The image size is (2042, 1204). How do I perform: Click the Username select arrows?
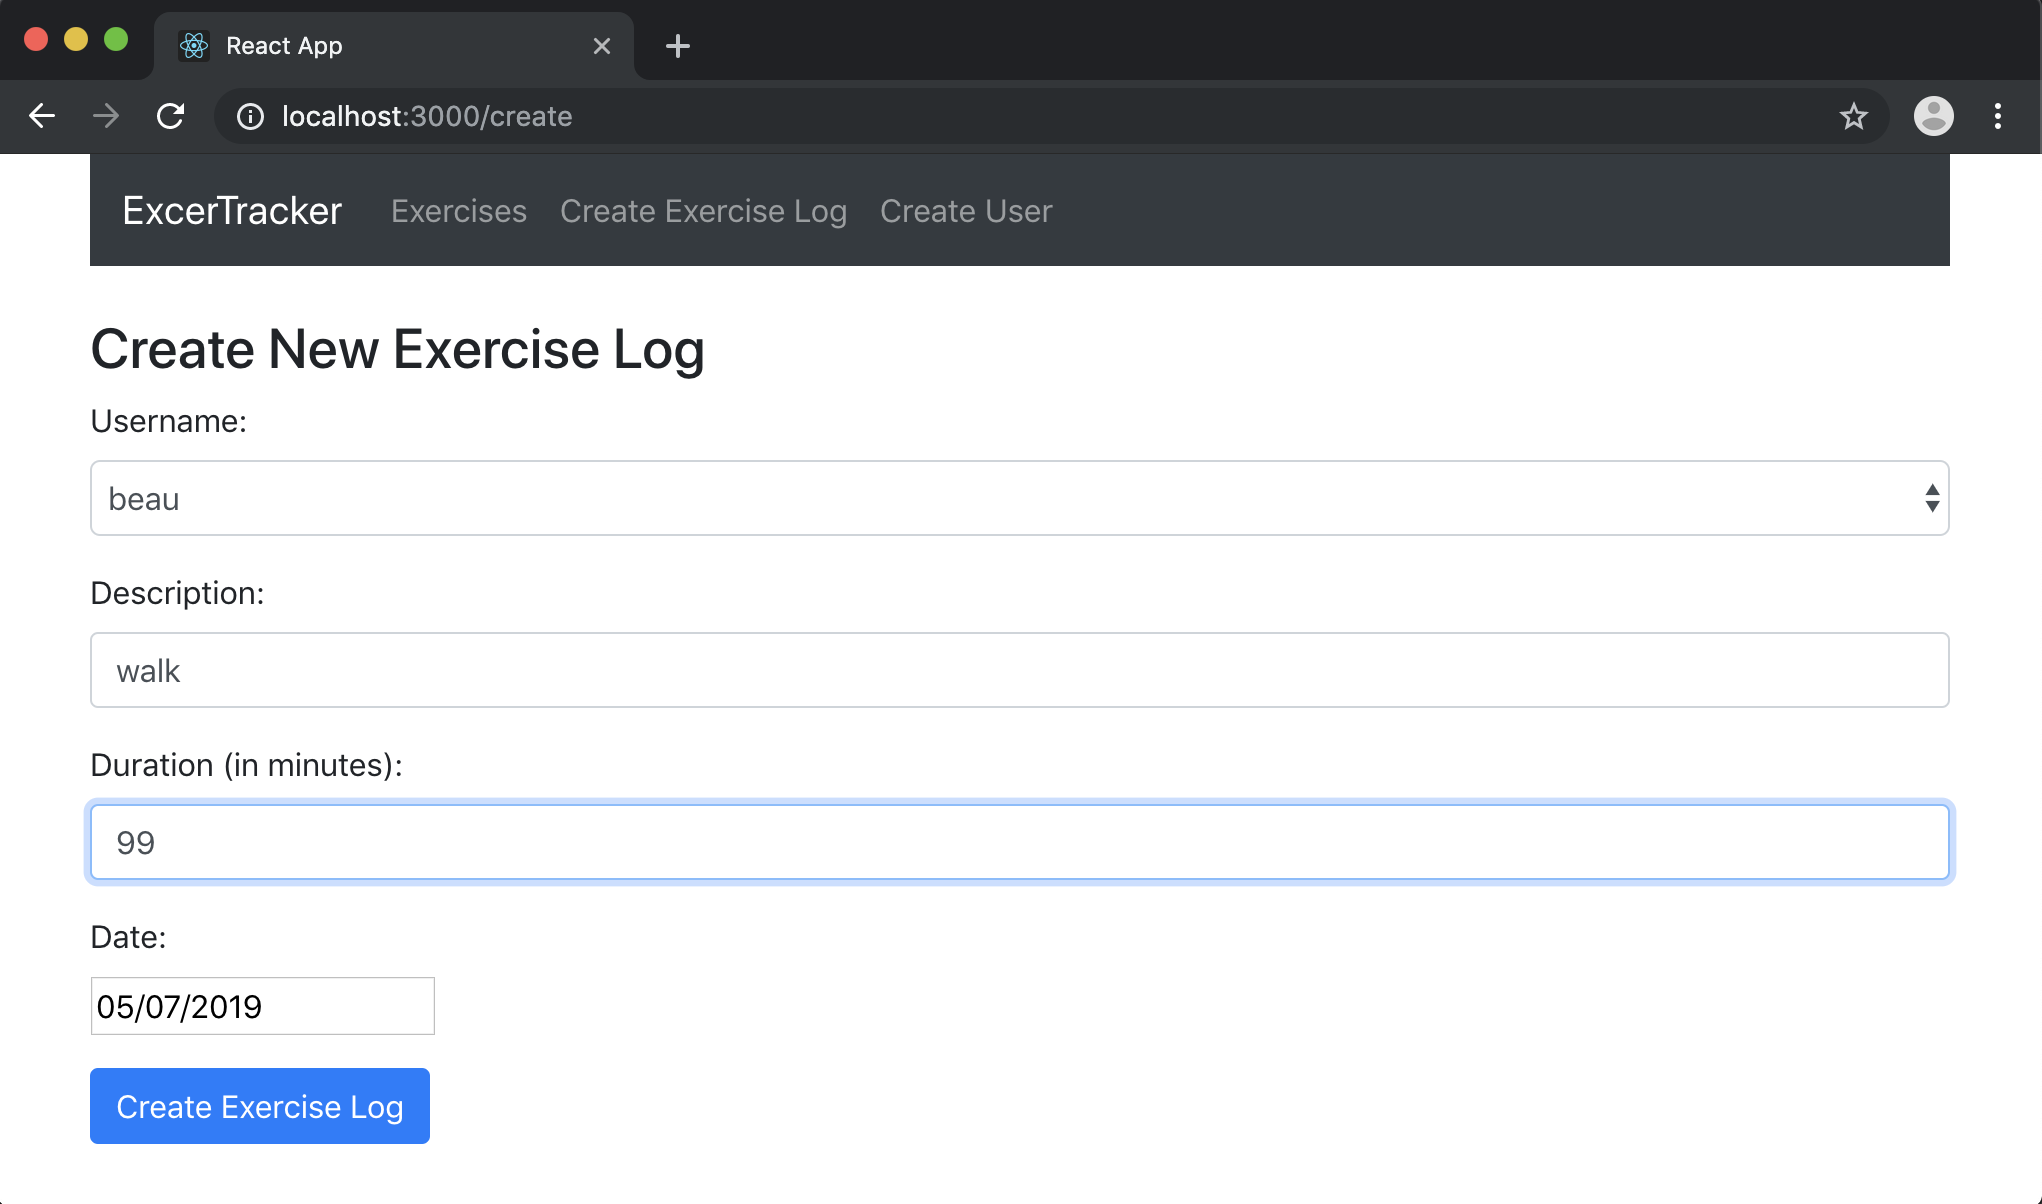1931,498
